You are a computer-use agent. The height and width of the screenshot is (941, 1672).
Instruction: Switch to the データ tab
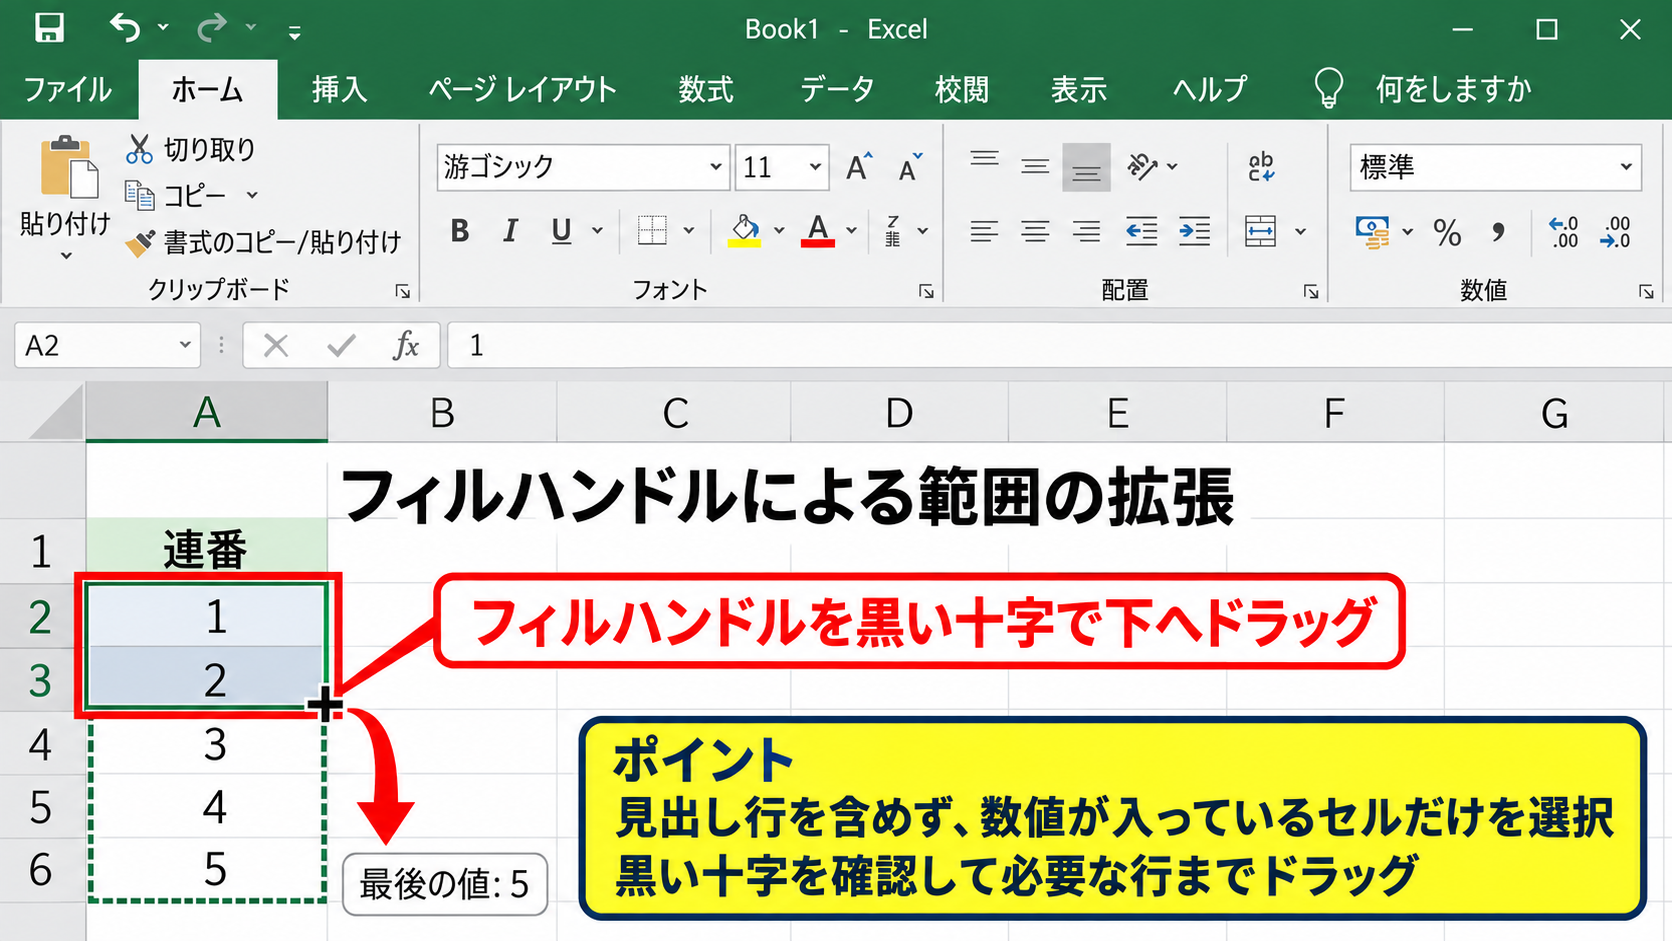pyautogui.click(x=837, y=89)
